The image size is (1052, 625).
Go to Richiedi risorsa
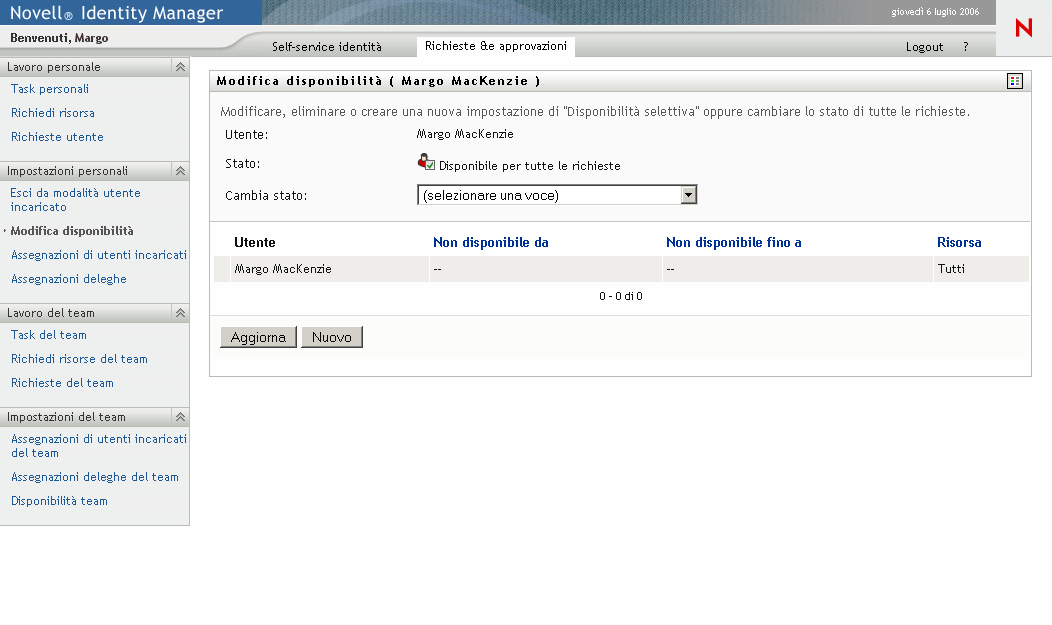[53, 113]
